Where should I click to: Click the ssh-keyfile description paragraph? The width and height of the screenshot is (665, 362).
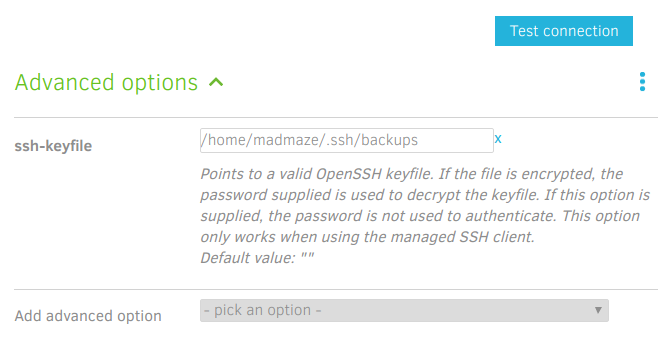click(x=425, y=205)
